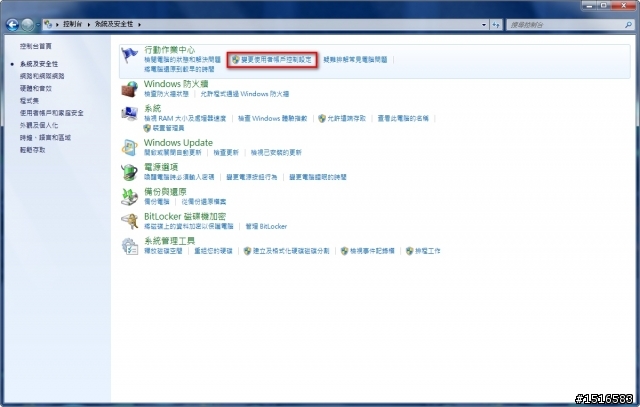Click the magnifier icon in the search box

tap(628, 25)
